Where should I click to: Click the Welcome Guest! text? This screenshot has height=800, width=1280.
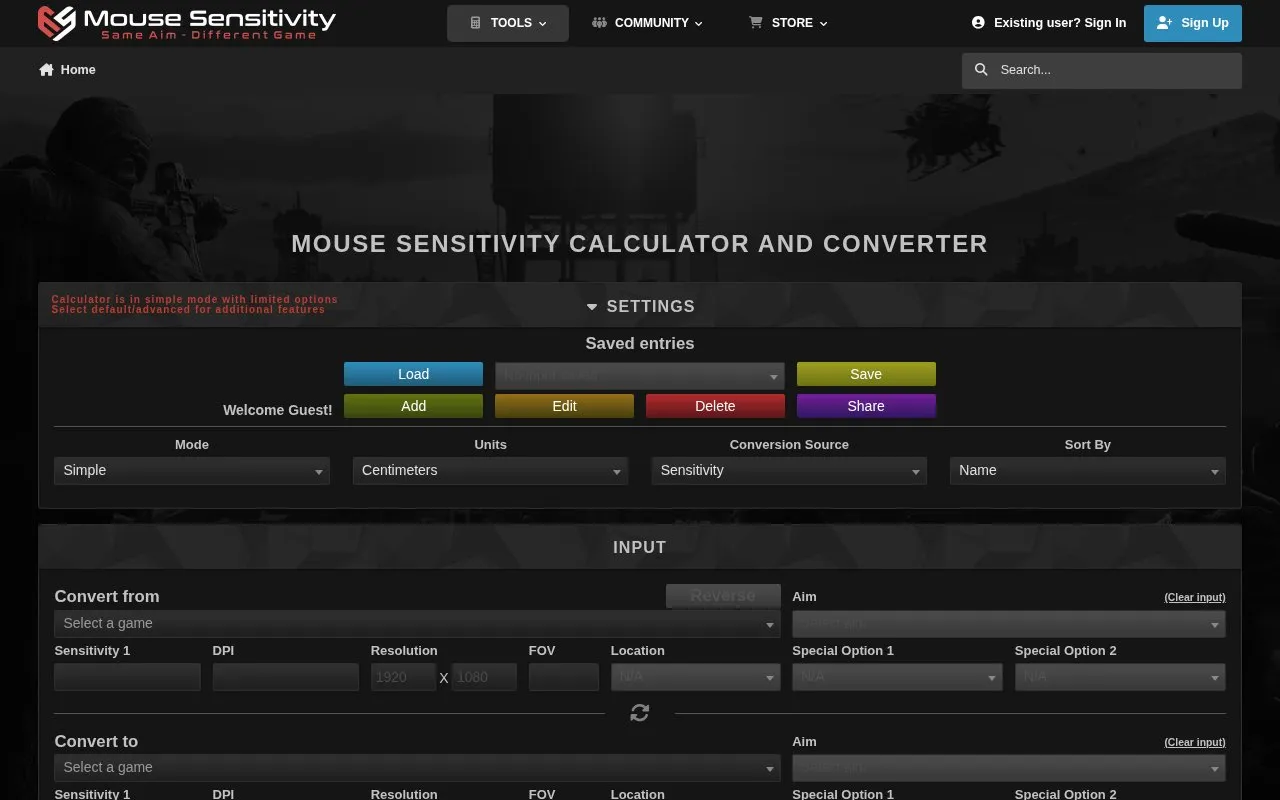click(x=277, y=410)
